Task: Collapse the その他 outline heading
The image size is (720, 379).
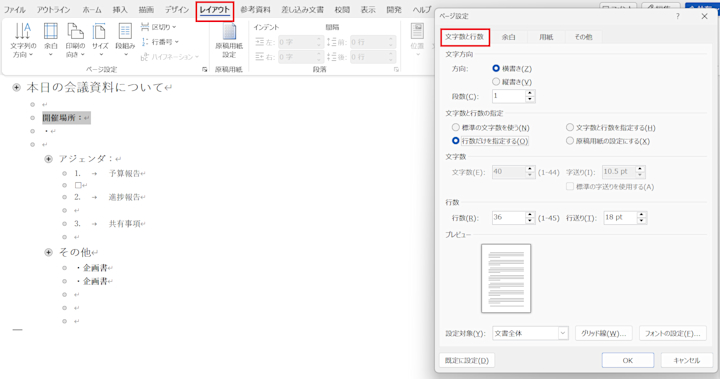Action: click(x=48, y=252)
